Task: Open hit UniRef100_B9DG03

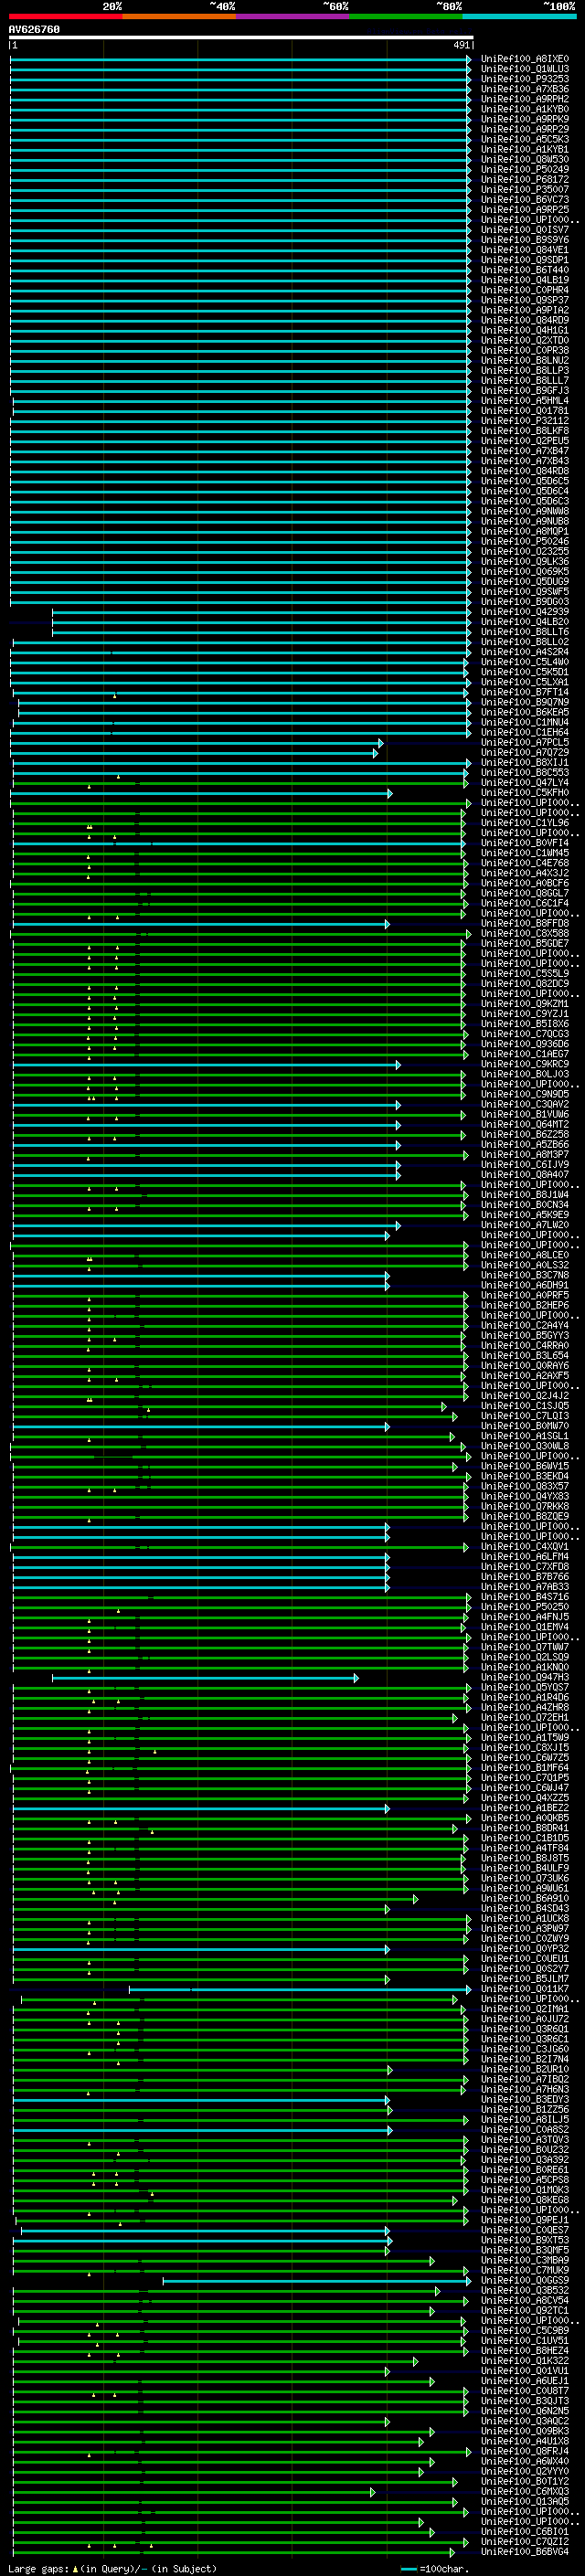Action: (x=524, y=602)
